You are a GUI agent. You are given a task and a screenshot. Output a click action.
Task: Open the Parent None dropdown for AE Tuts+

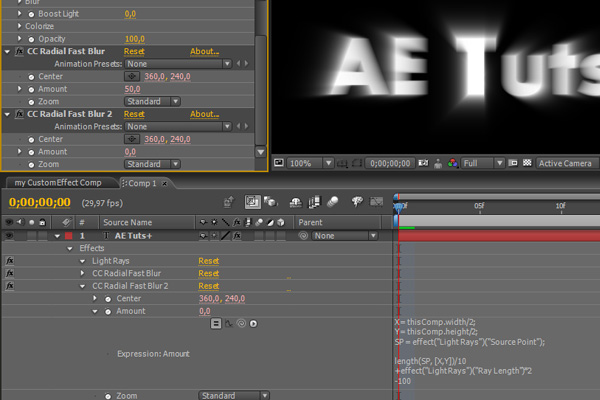pyautogui.click(x=345, y=236)
